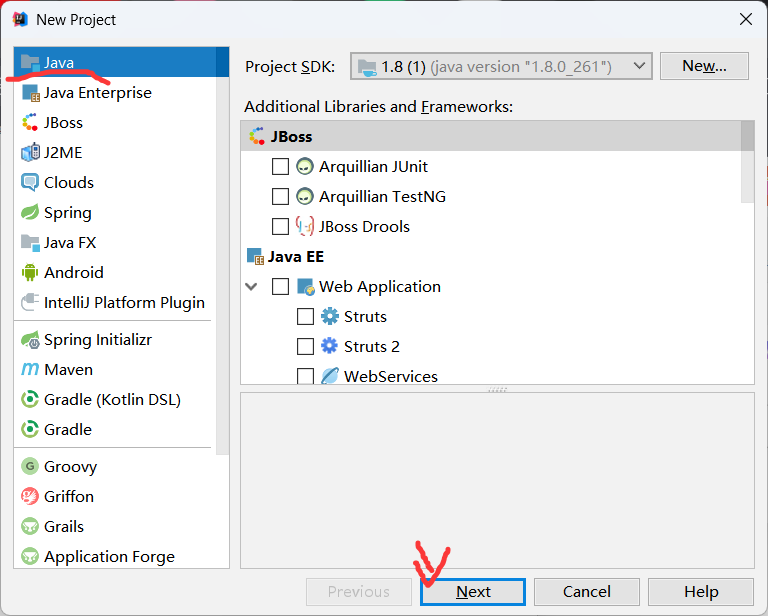Image resolution: width=768 pixels, height=616 pixels.
Task: Close the New Project dialog
Action: coord(745,20)
